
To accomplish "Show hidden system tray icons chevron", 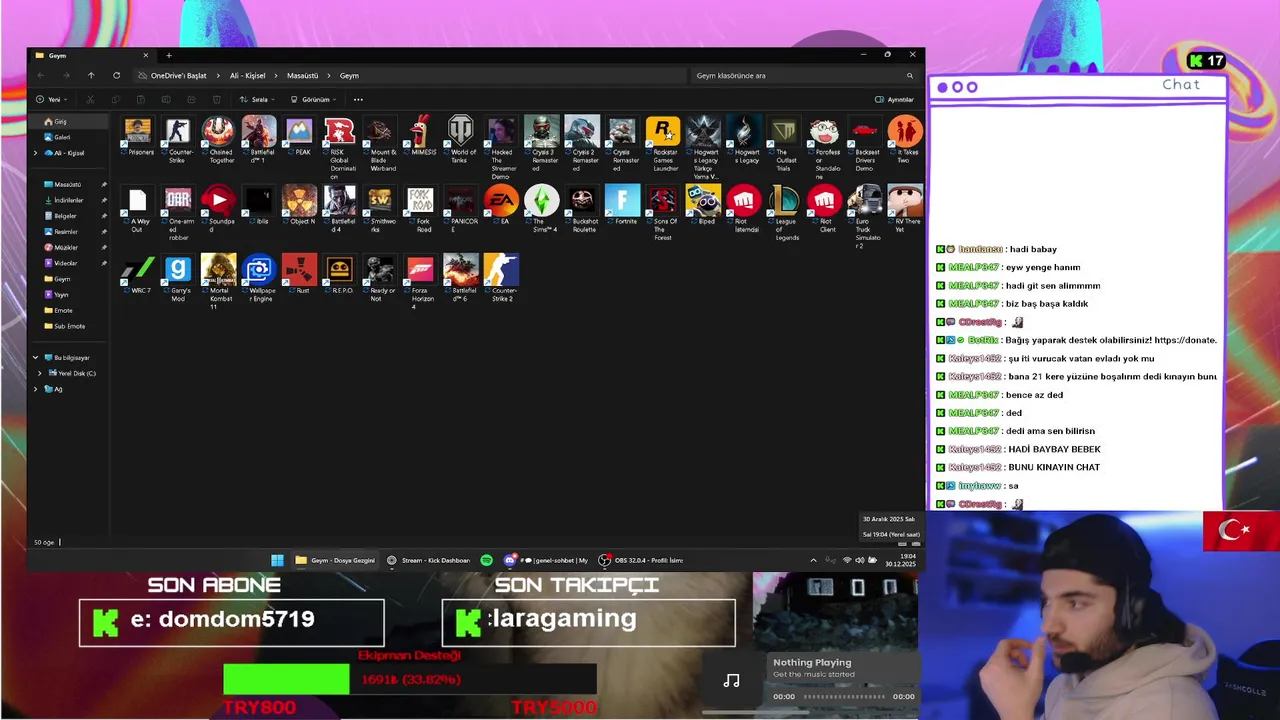I will (813, 560).
